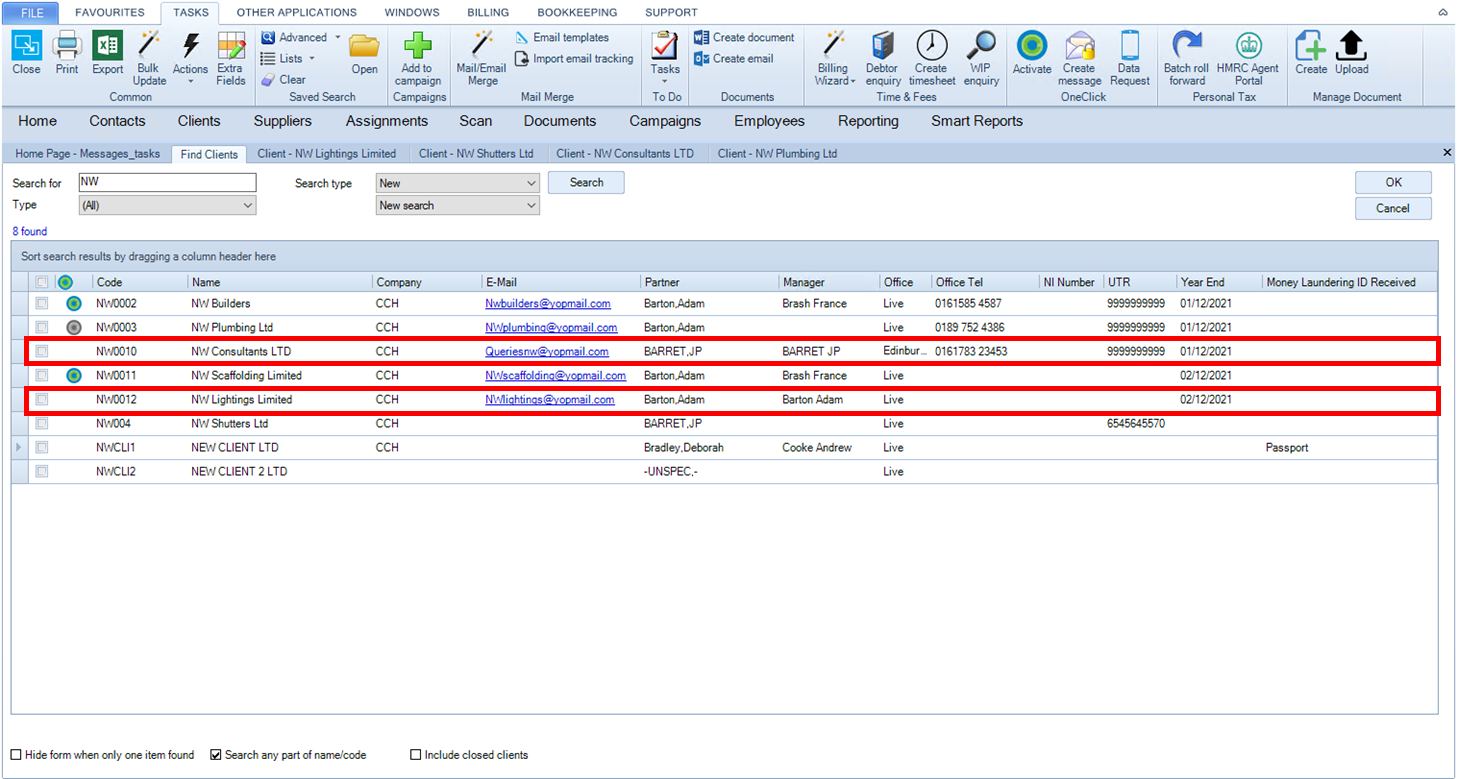
Task: Click the Export to Excel icon
Action: point(108,46)
